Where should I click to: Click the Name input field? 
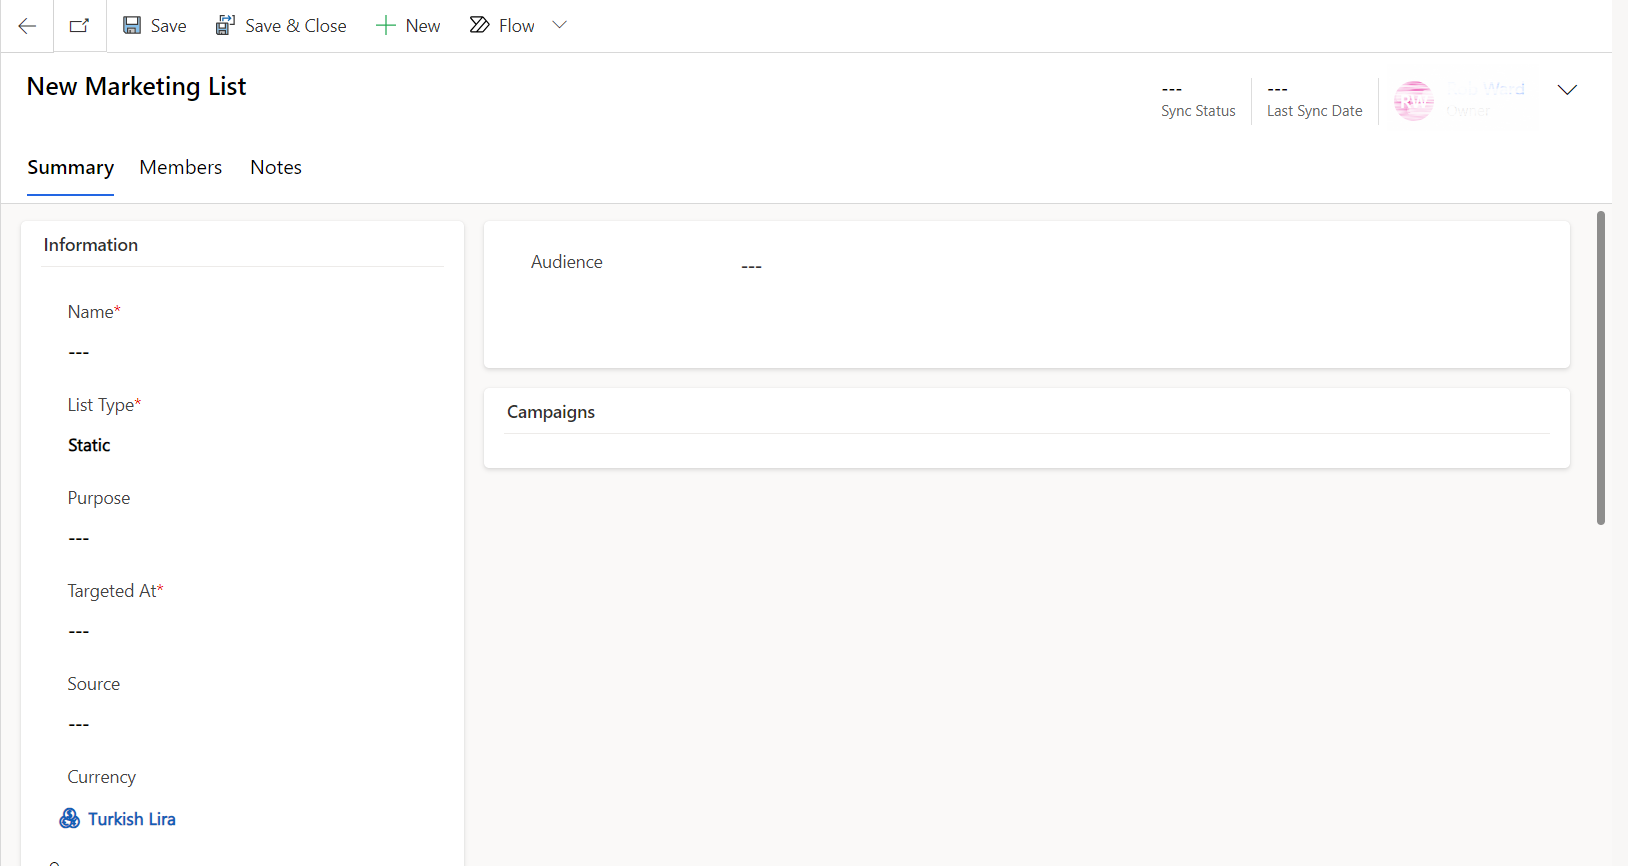coord(240,352)
